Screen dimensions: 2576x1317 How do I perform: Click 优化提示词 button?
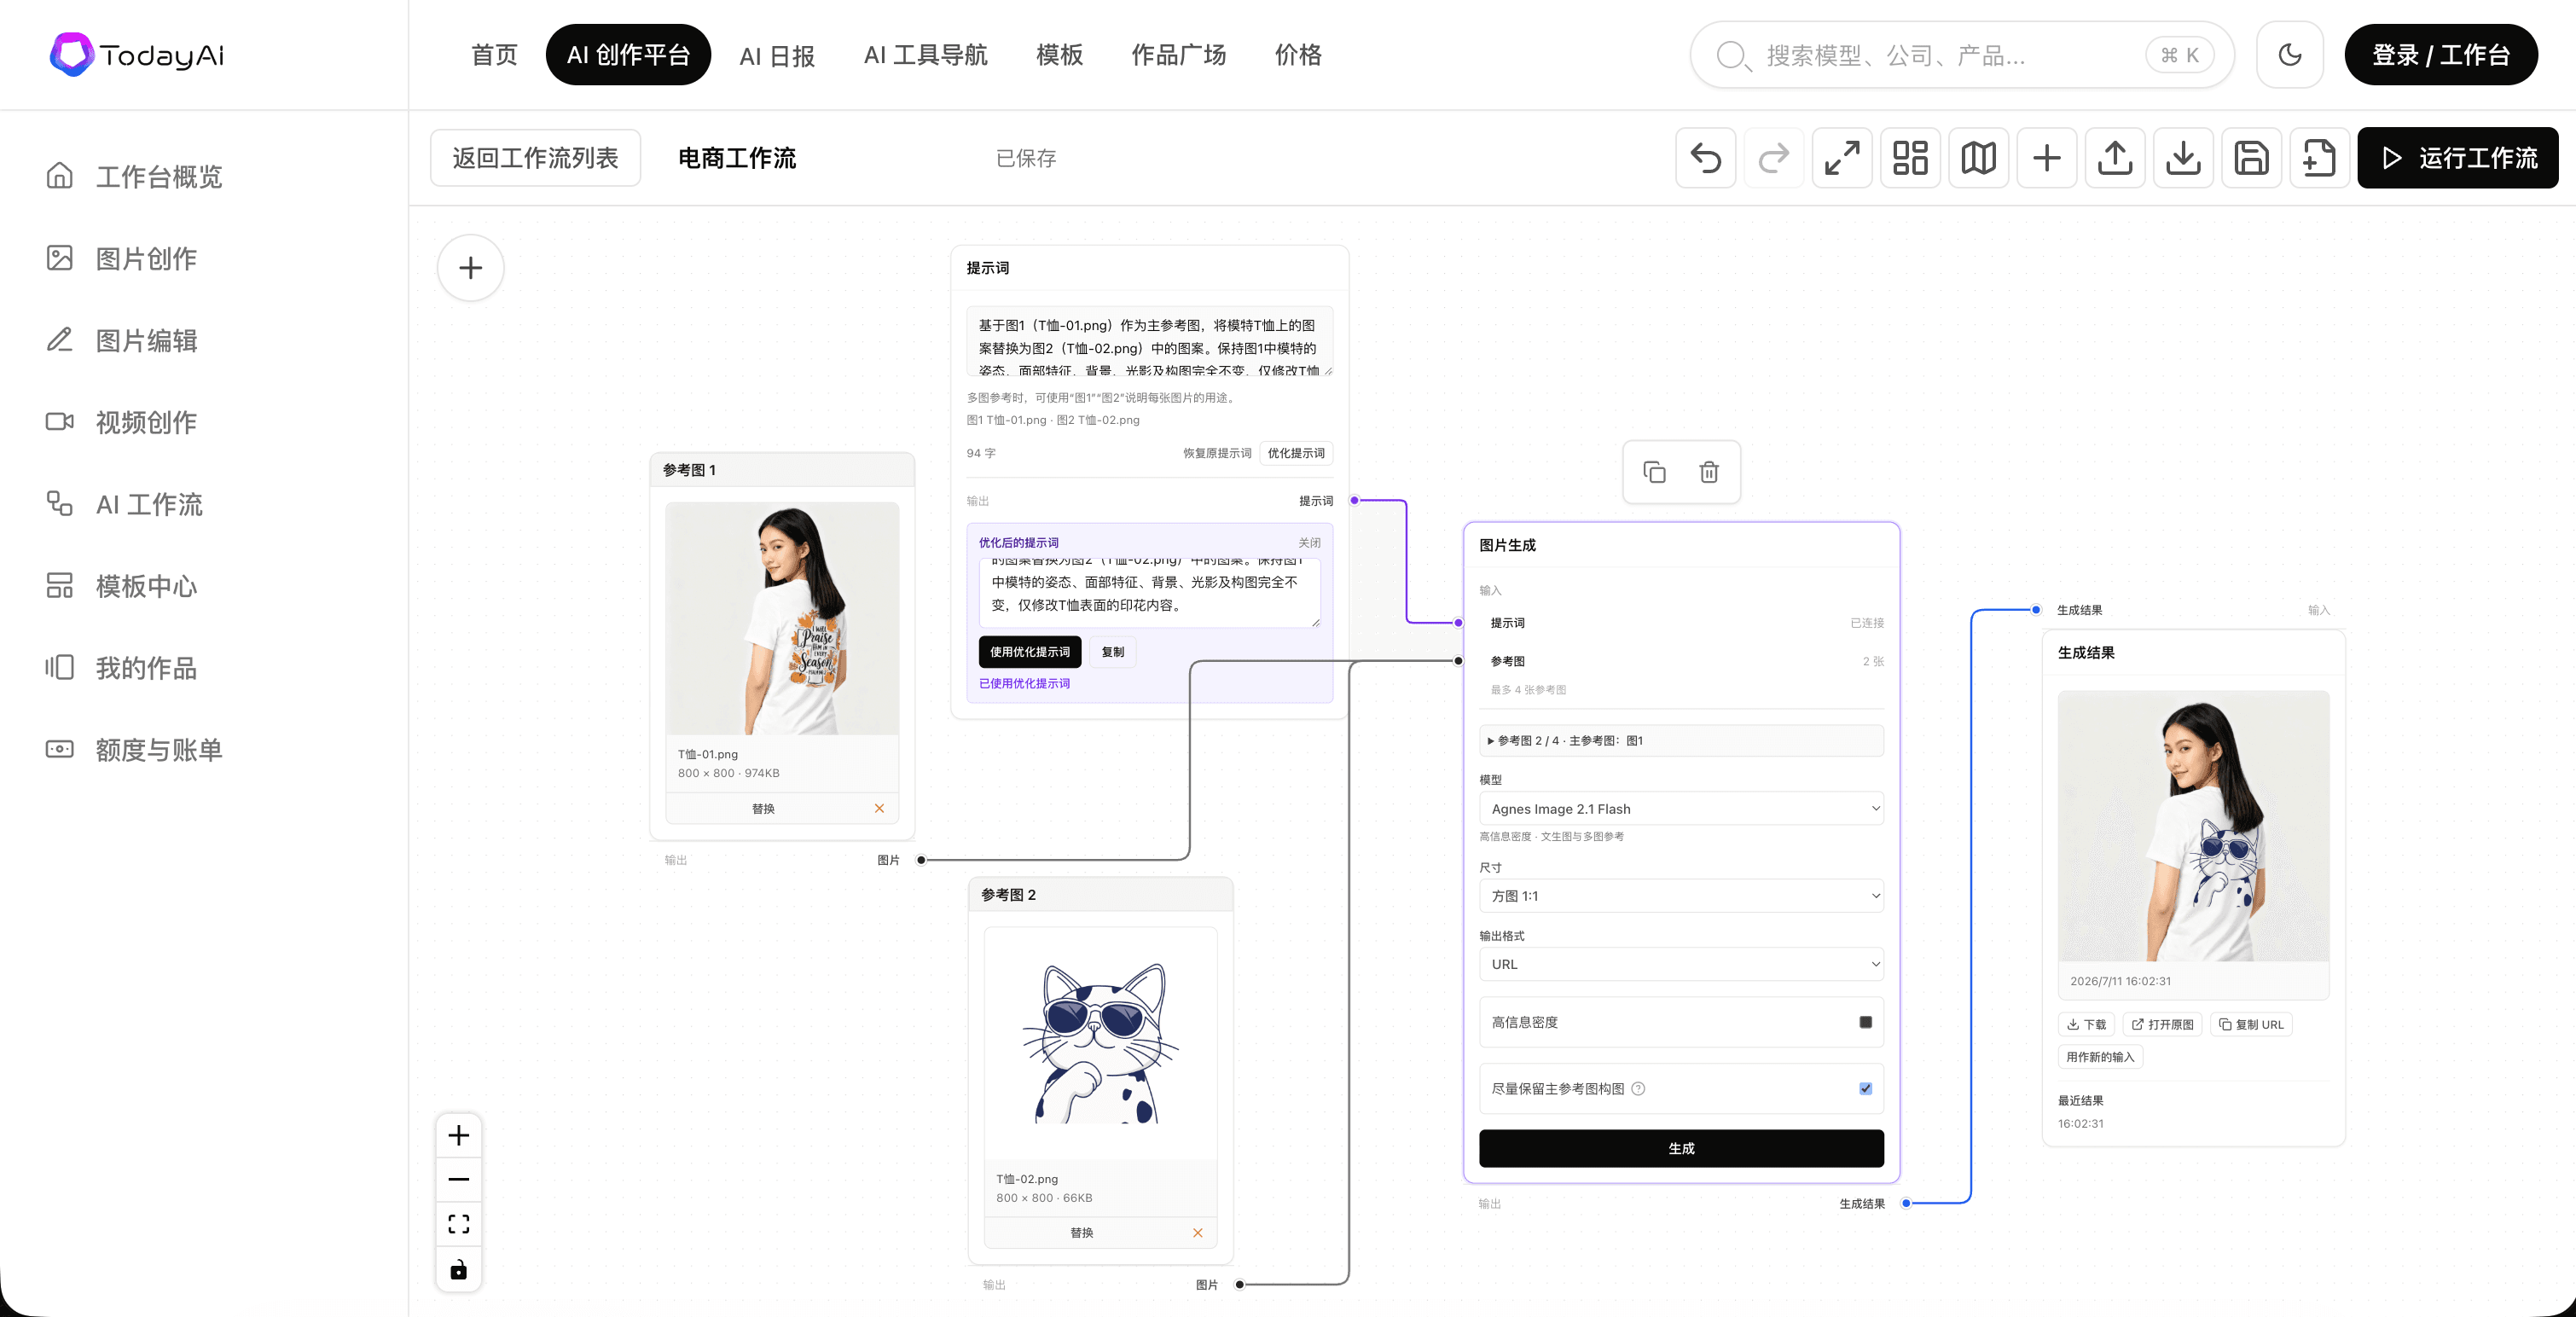[x=1296, y=453]
